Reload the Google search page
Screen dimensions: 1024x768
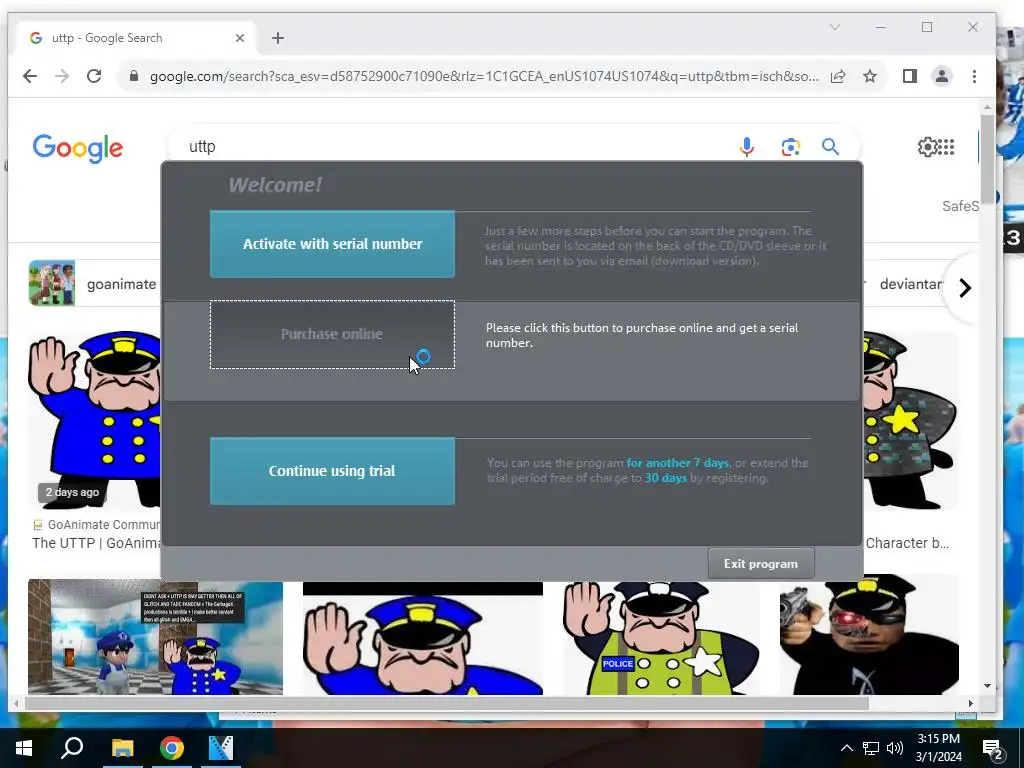coord(94,76)
